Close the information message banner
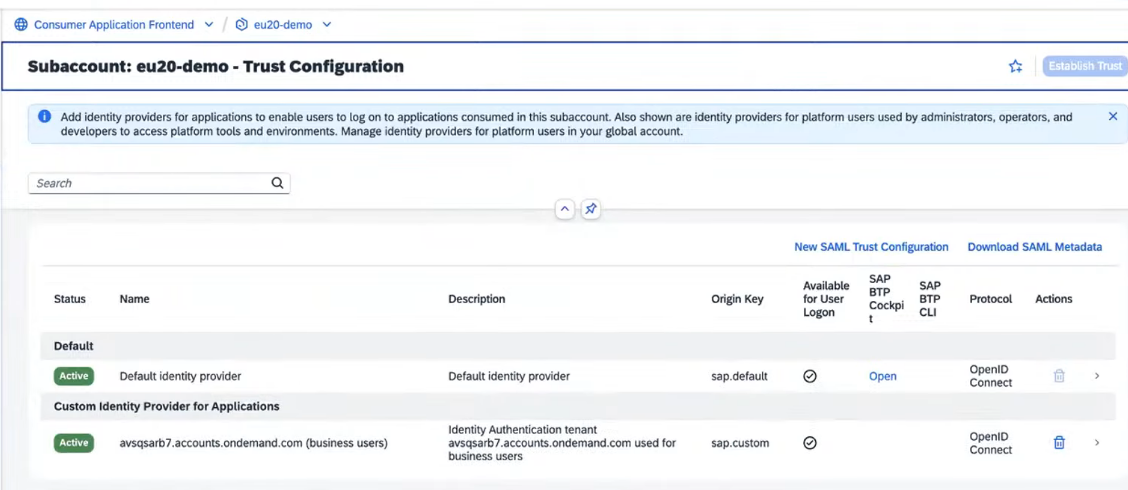1128x490 pixels. tap(1112, 117)
